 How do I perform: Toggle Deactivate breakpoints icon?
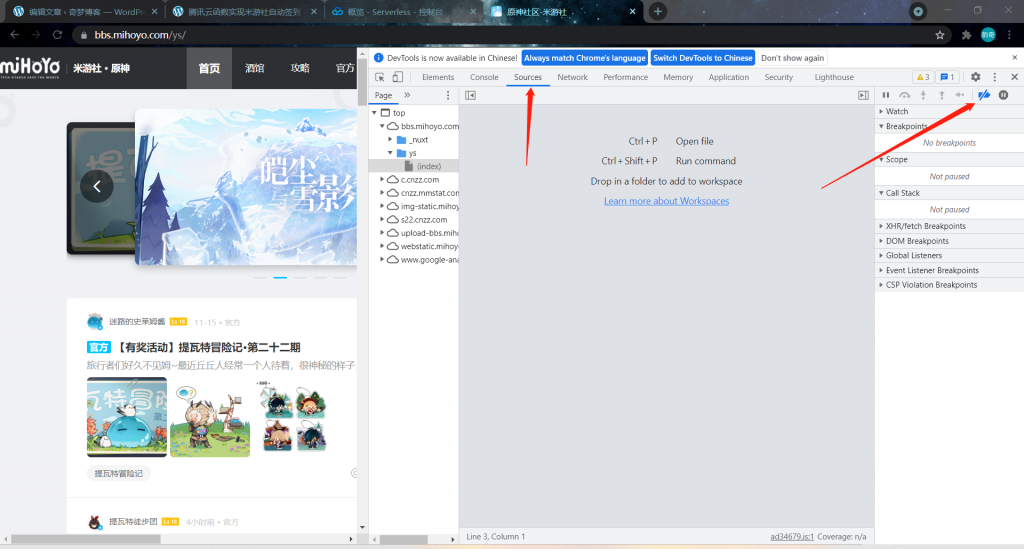pyautogui.click(x=984, y=95)
